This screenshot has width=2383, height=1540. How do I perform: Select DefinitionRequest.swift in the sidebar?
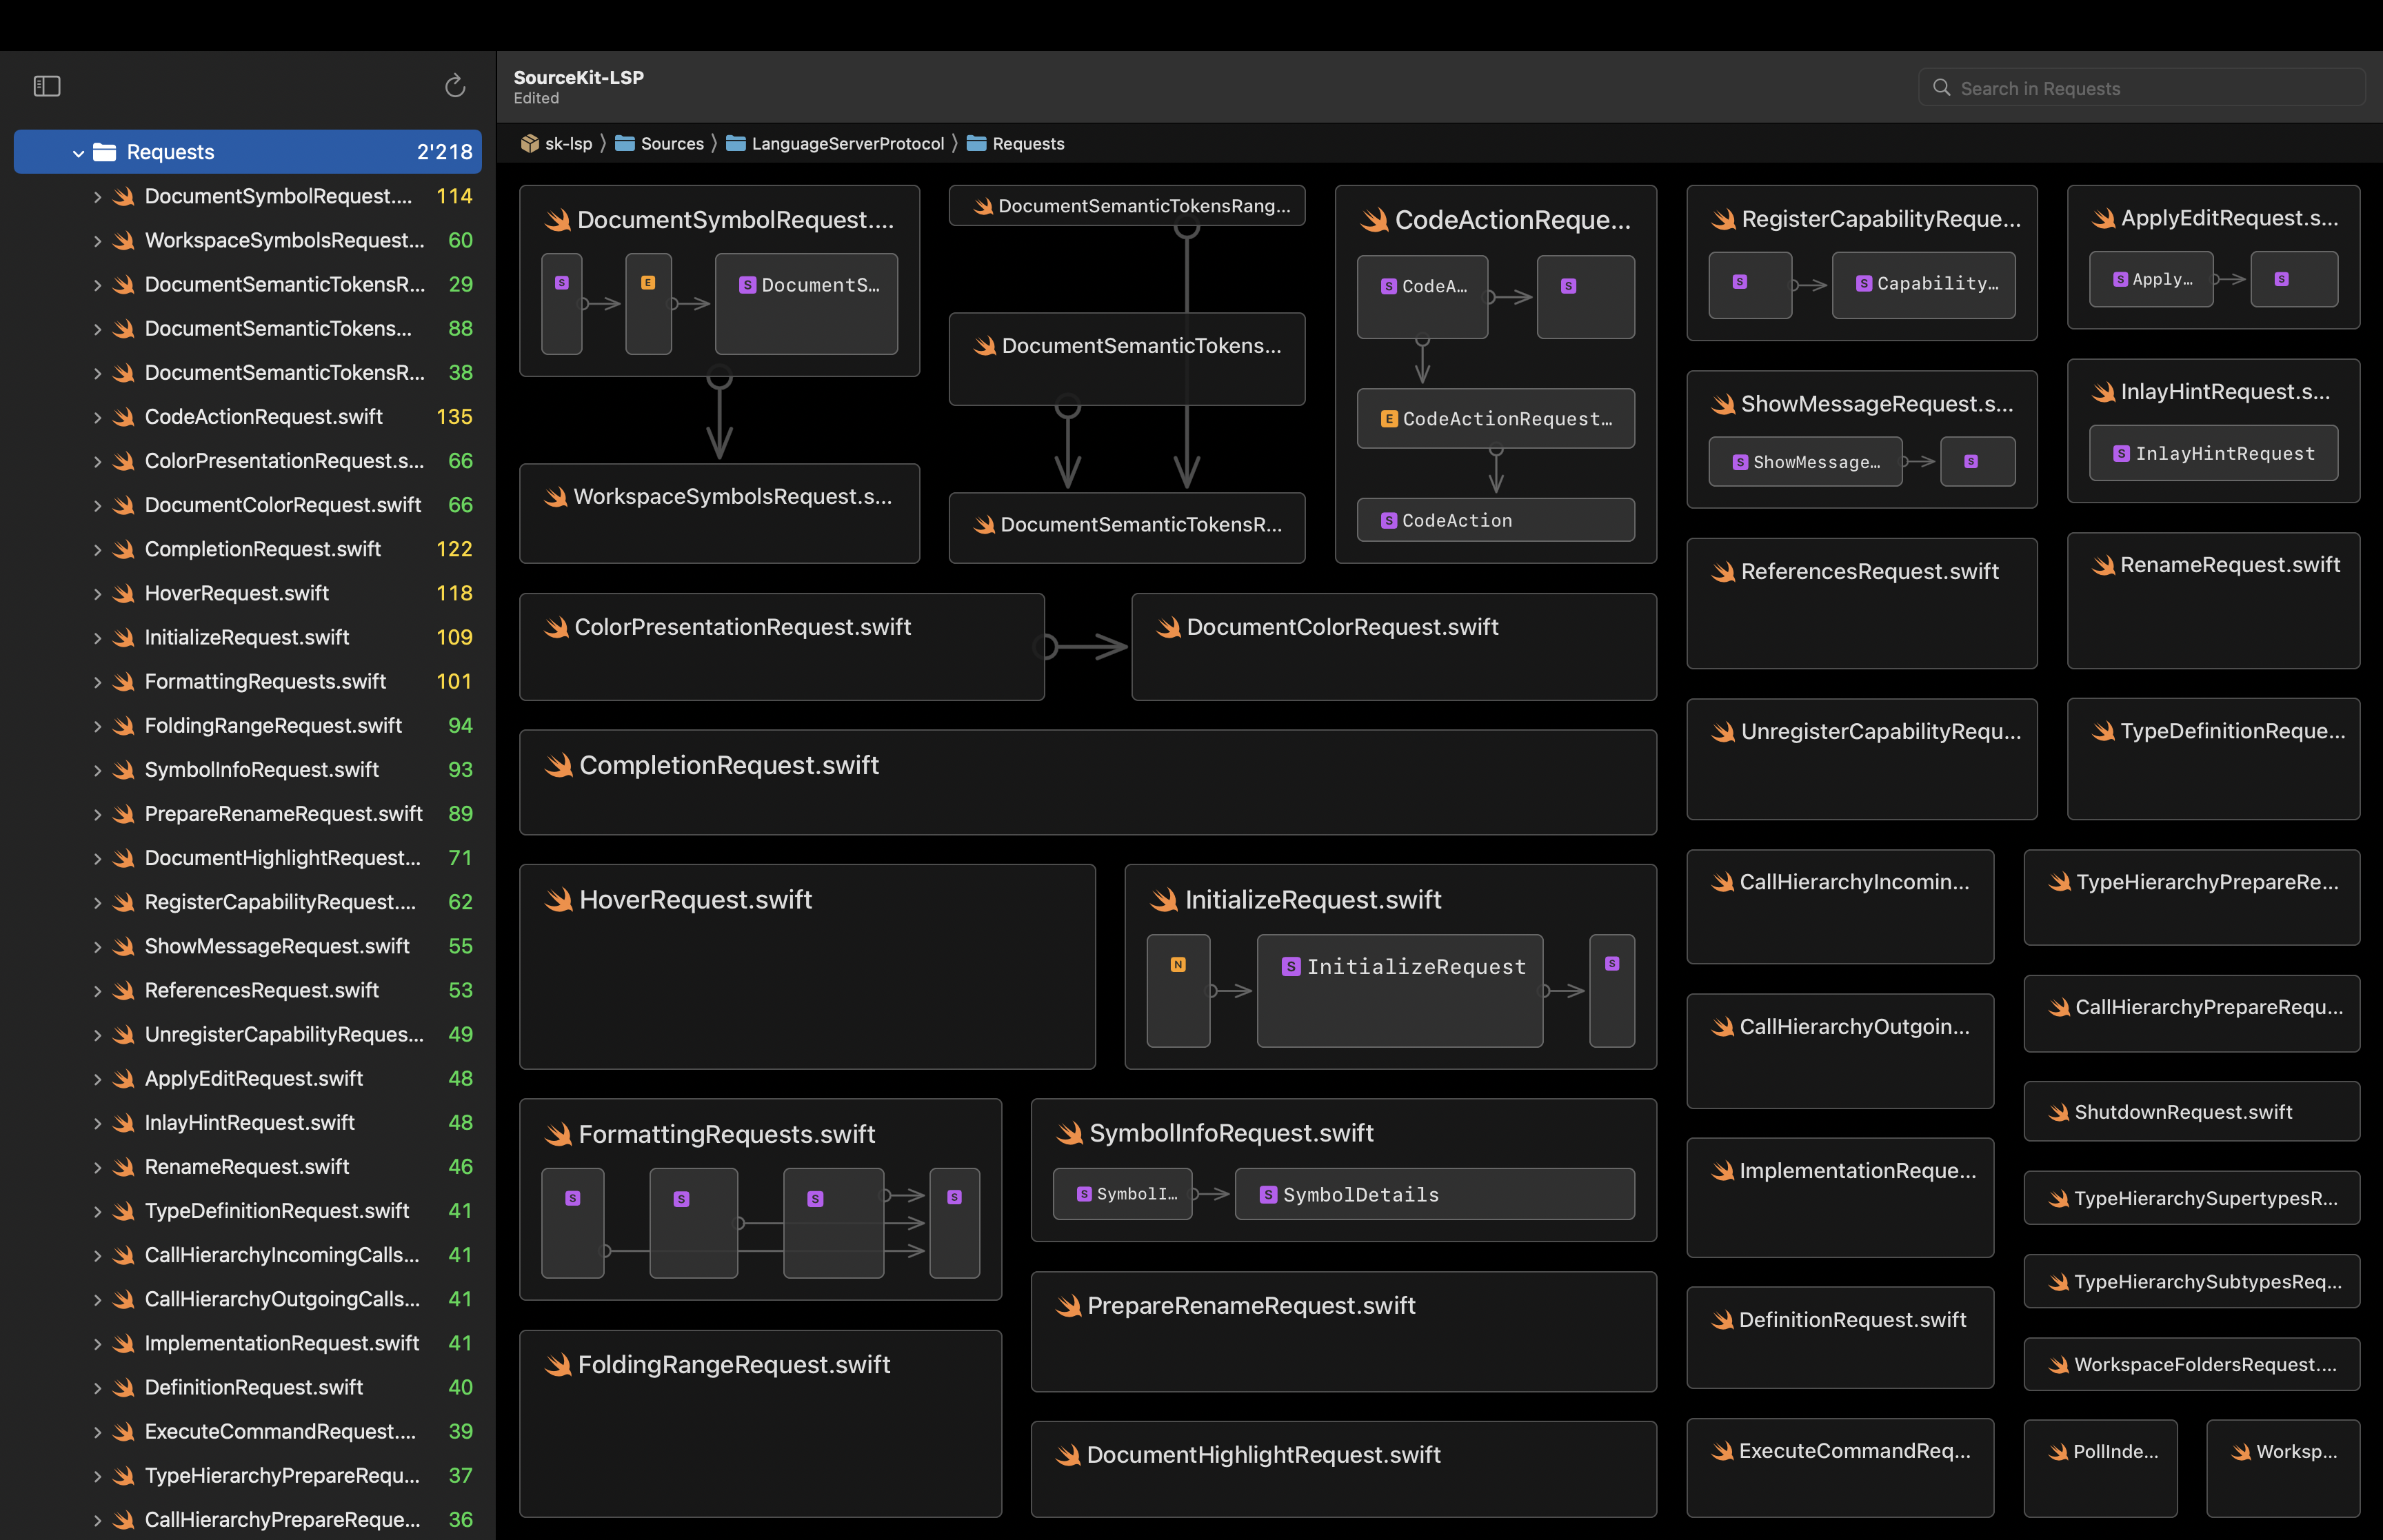(248, 1387)
